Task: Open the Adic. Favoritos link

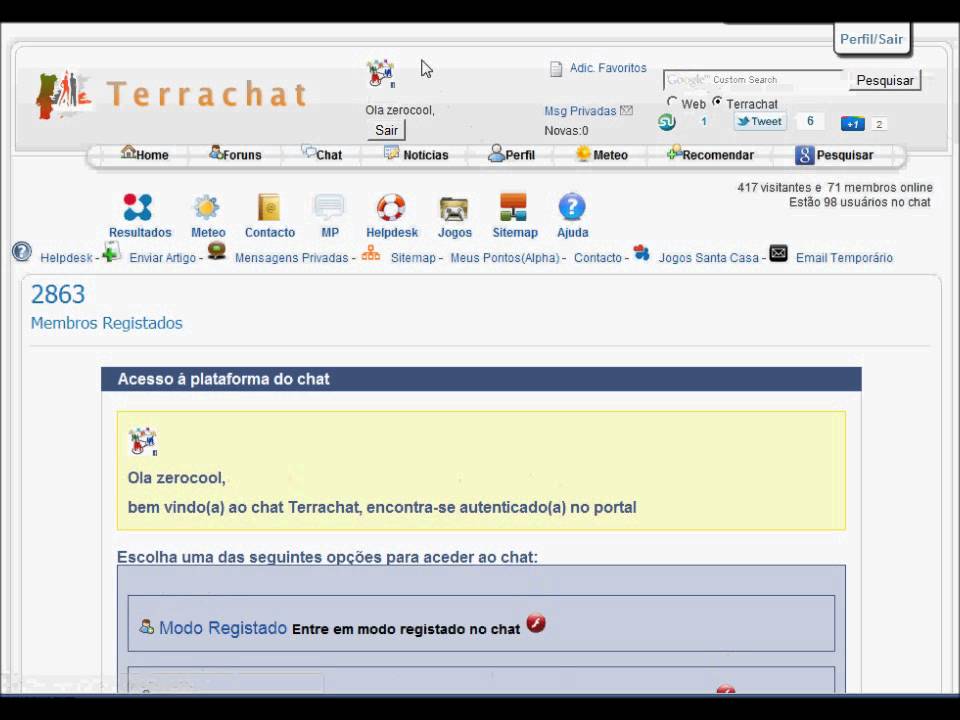Action: (608, 68)
